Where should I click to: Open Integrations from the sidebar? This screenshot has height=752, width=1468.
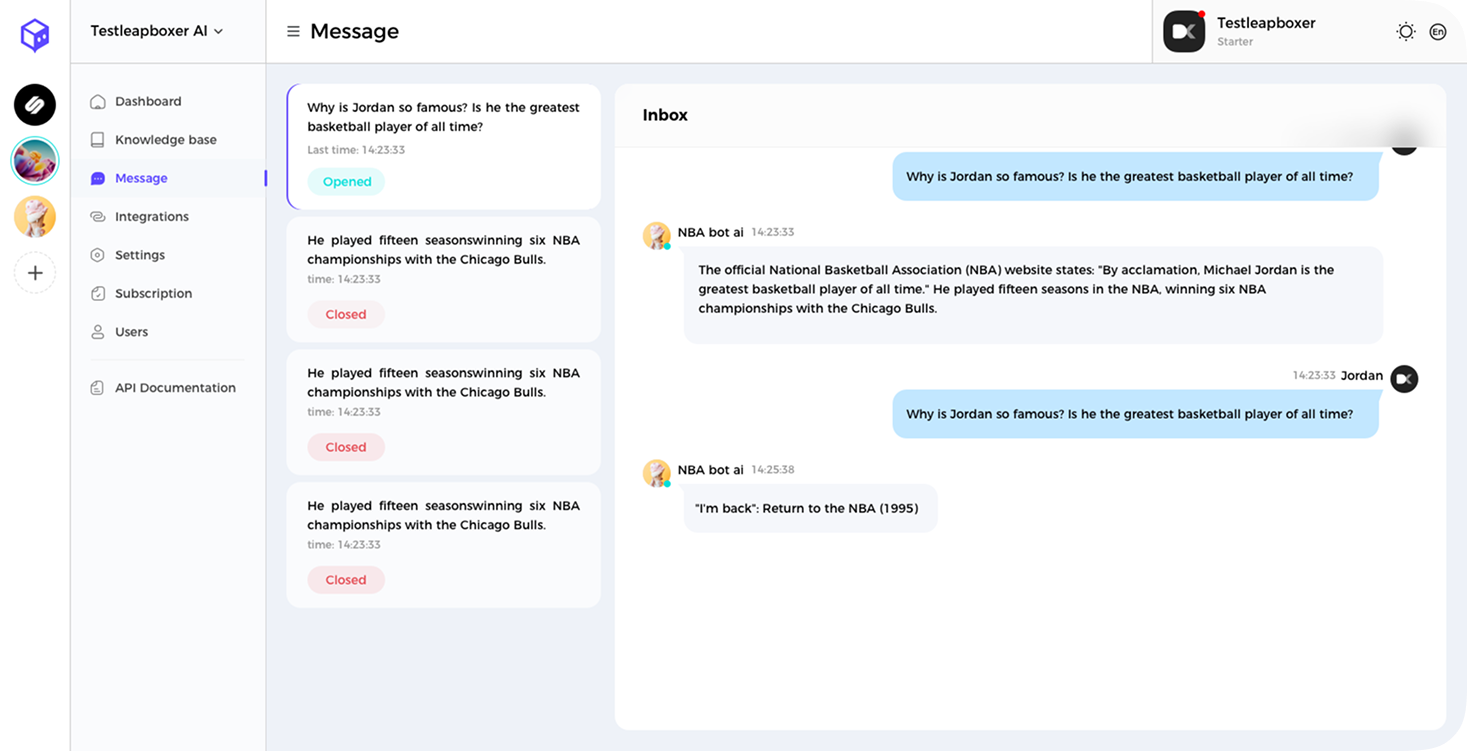154,216
